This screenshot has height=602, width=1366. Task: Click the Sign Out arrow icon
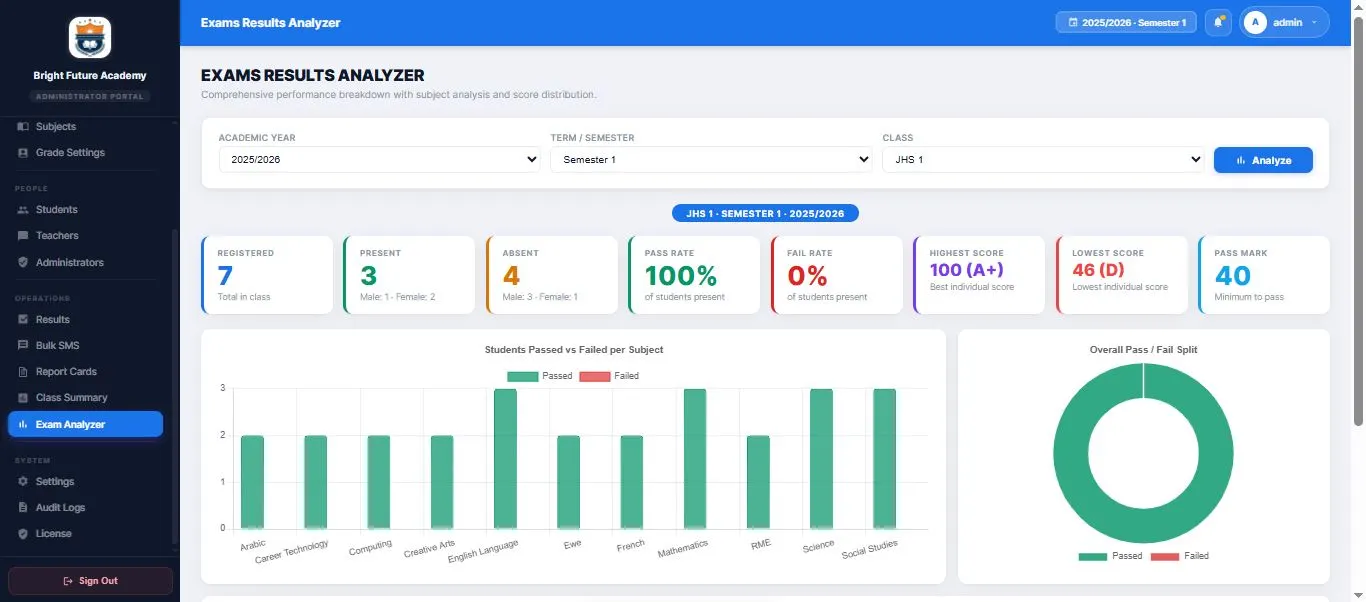68,581
